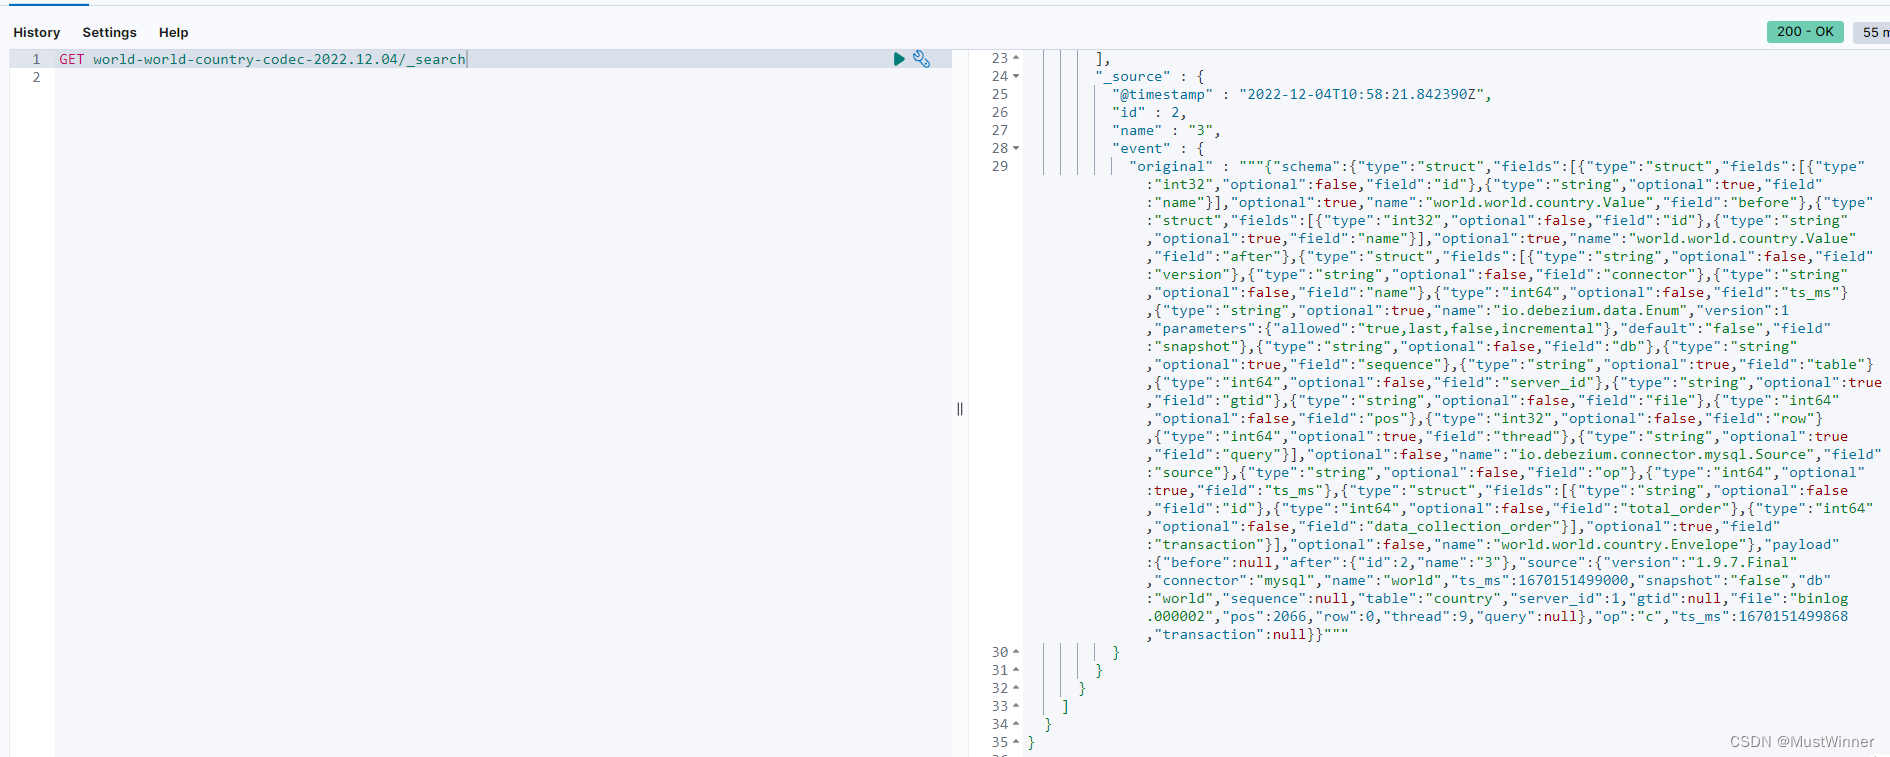Toggle fold marker at line 34
This screenshot has width=1890, height=757.
(1016, 724)
